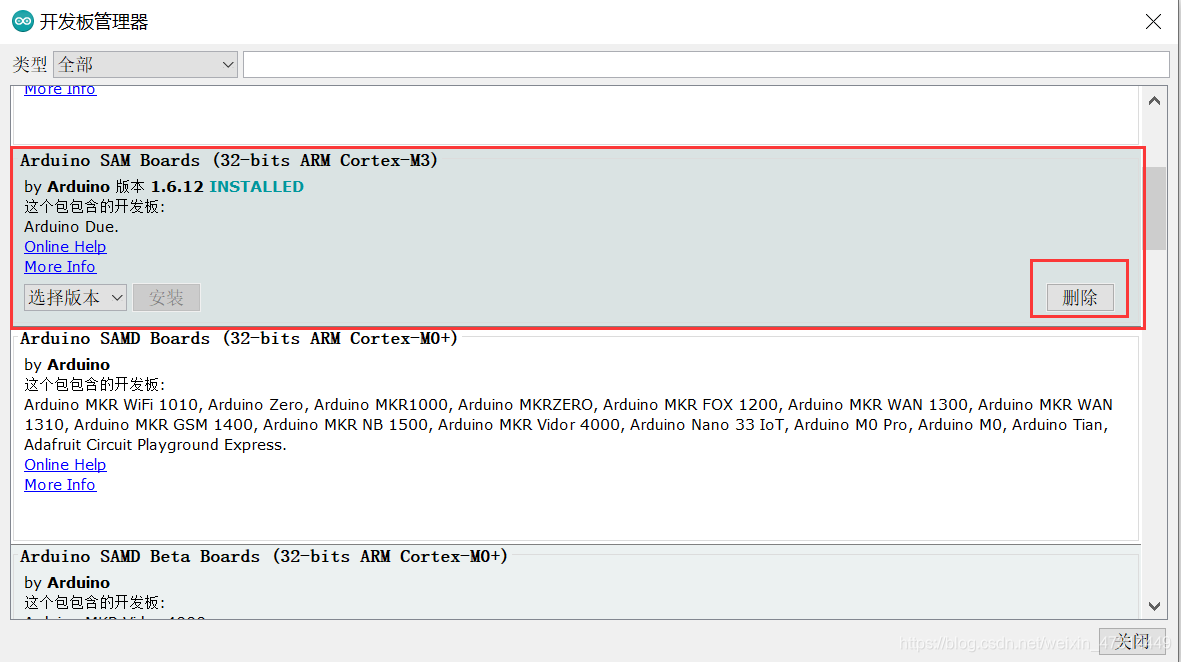Click the scrollbar down arrow
This screenshot has width=1181, height=662.
[x=1154, y=606]
